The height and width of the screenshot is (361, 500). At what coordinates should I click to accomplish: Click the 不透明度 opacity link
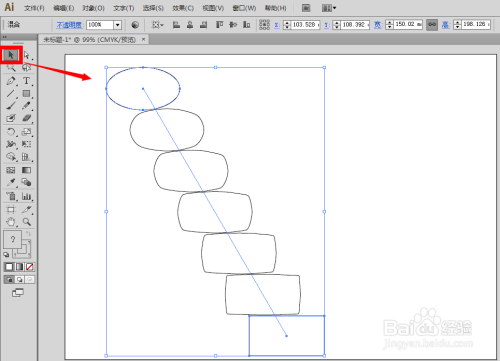coord(69,25)
